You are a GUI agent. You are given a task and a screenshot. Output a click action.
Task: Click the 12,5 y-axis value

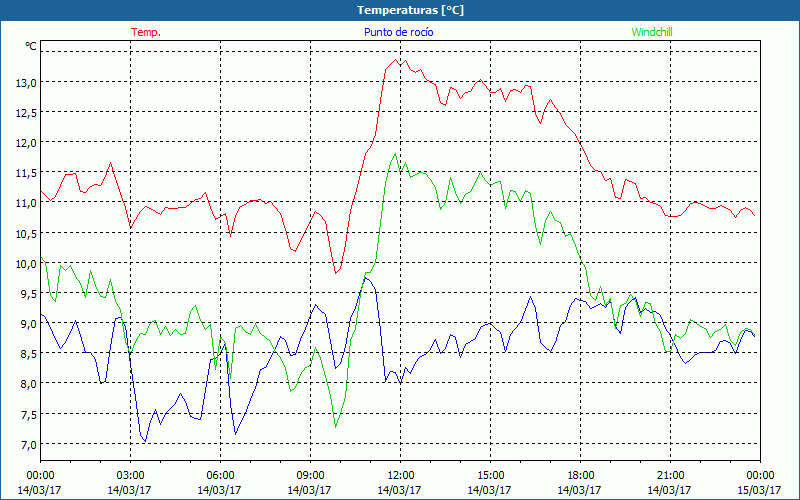pyautogui.click(x=26, y=113)
